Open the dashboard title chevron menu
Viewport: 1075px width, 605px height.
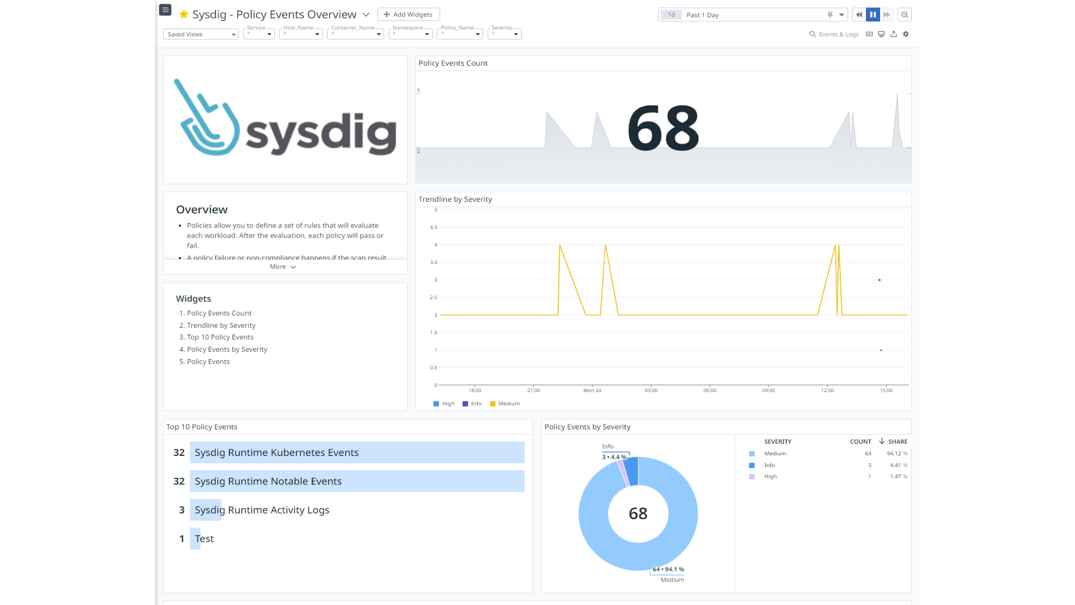tap(364, 14)
